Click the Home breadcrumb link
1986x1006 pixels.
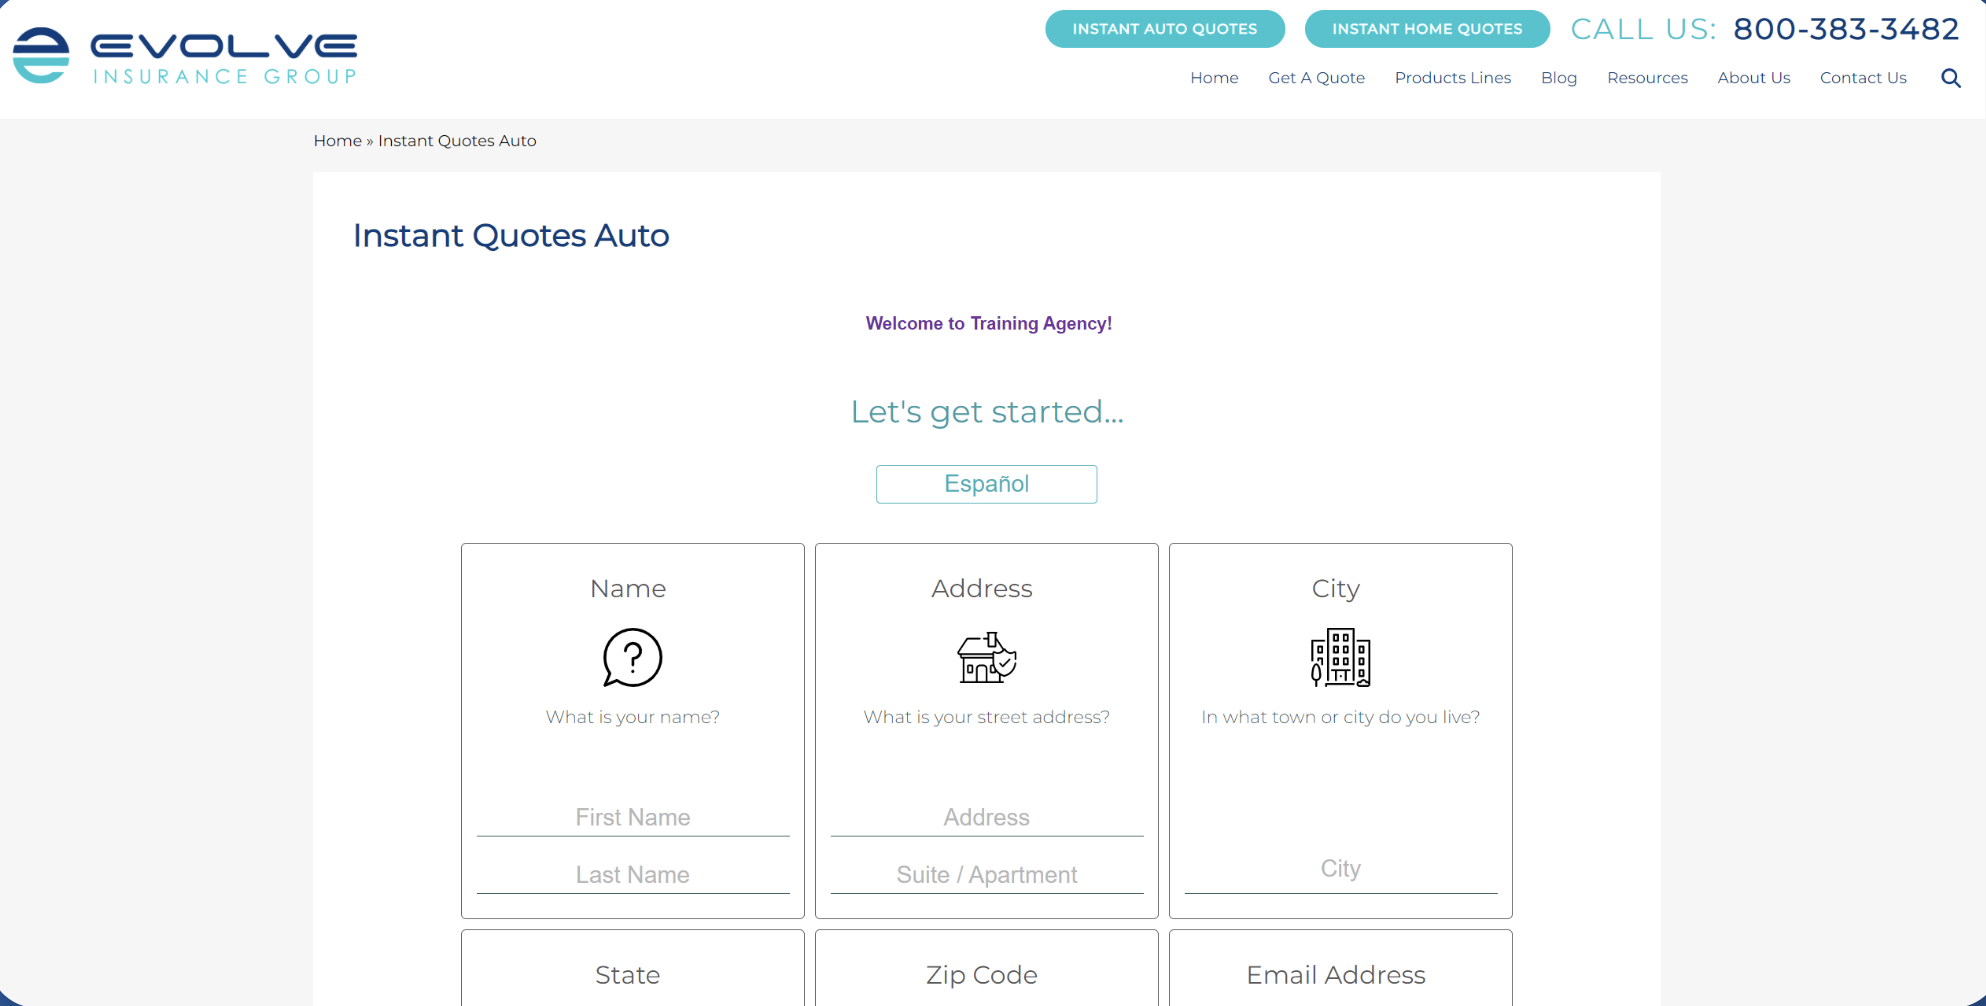coord(337,141)
